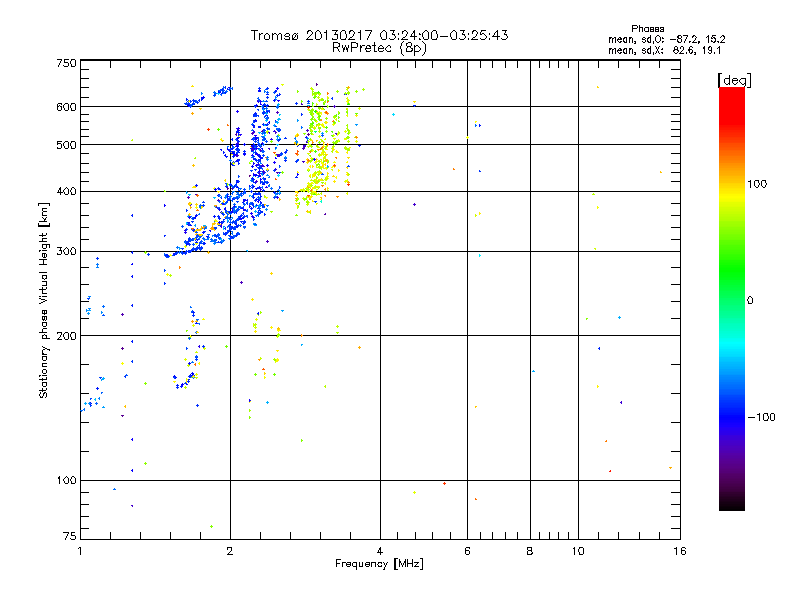The width and height of the screenshot is (800, 600).
Task: Click the x-axis tick label "16"
Action: pos(680,551)
